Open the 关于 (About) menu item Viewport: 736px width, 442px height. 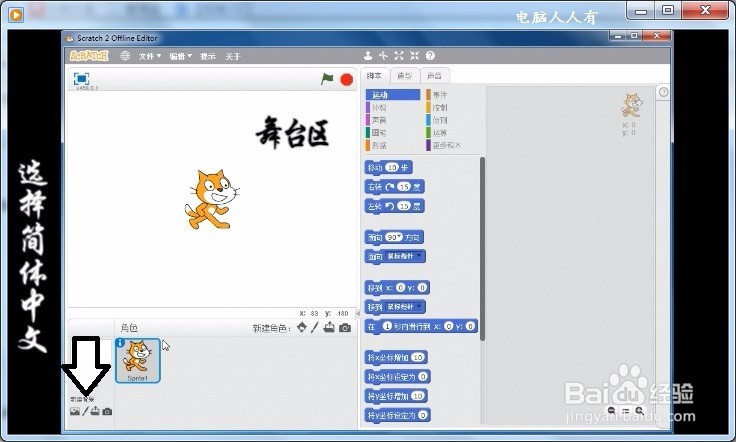tap(232, 56)
